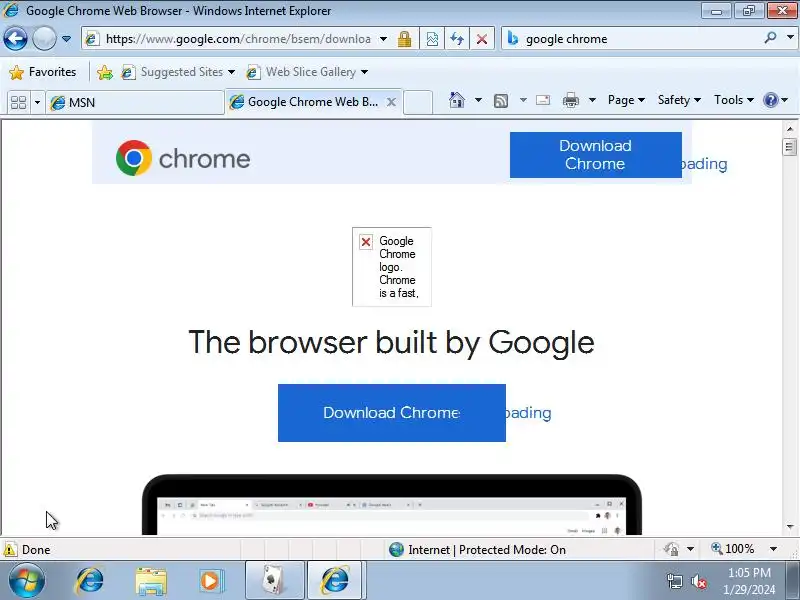Stop loading with the red X icon

point(482,39)
